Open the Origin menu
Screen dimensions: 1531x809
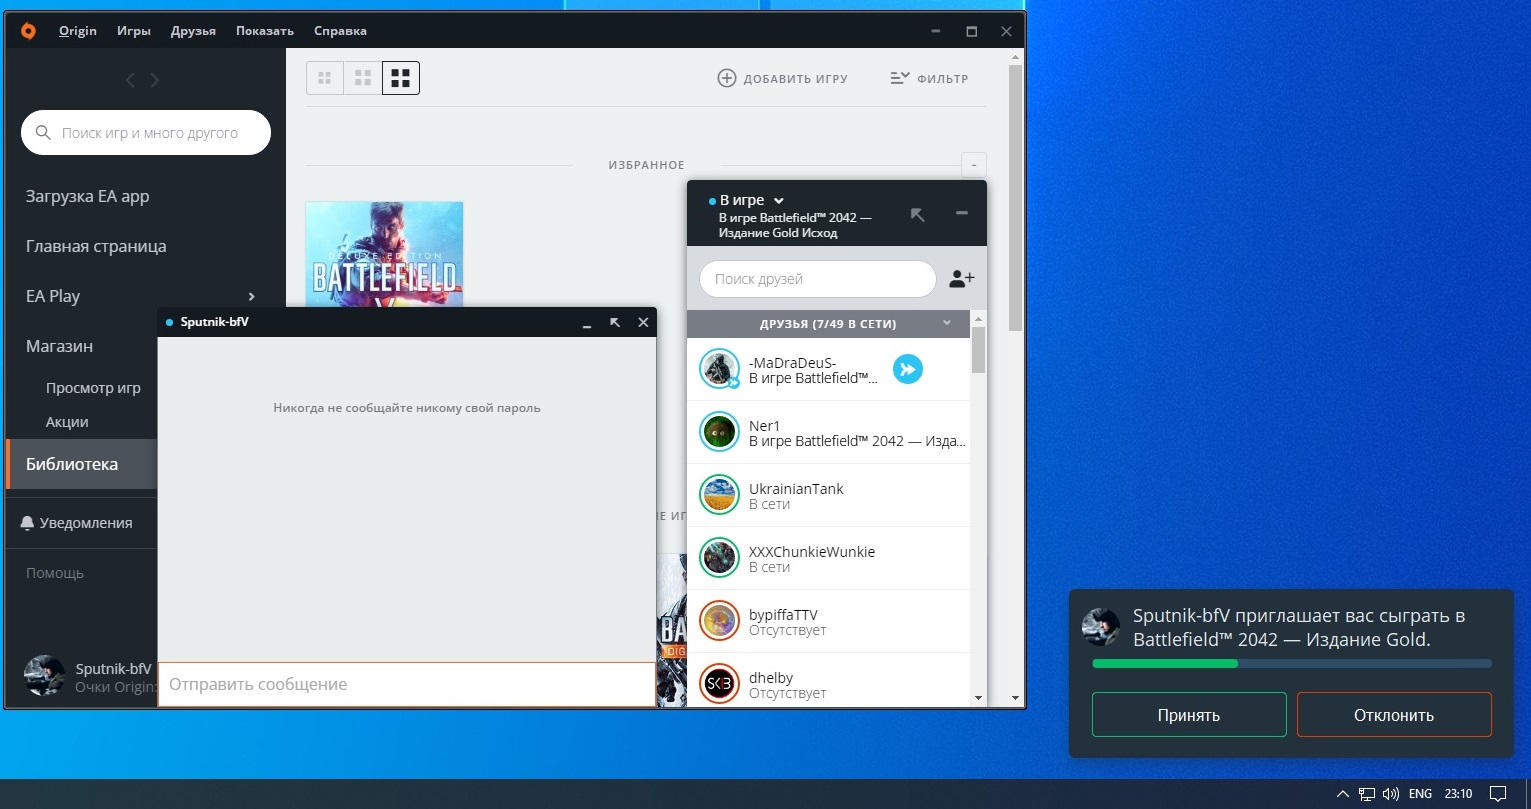click(x=78, y=31)
